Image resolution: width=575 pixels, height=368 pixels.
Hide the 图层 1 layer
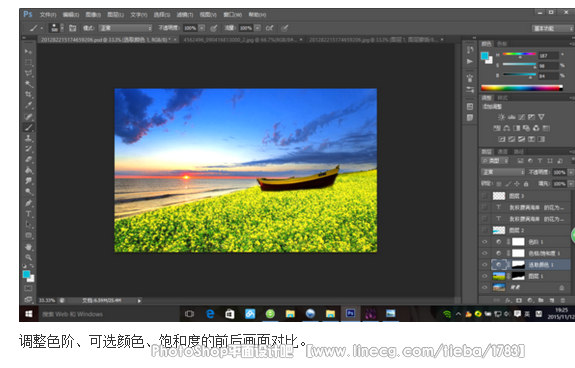pos(484,276)
